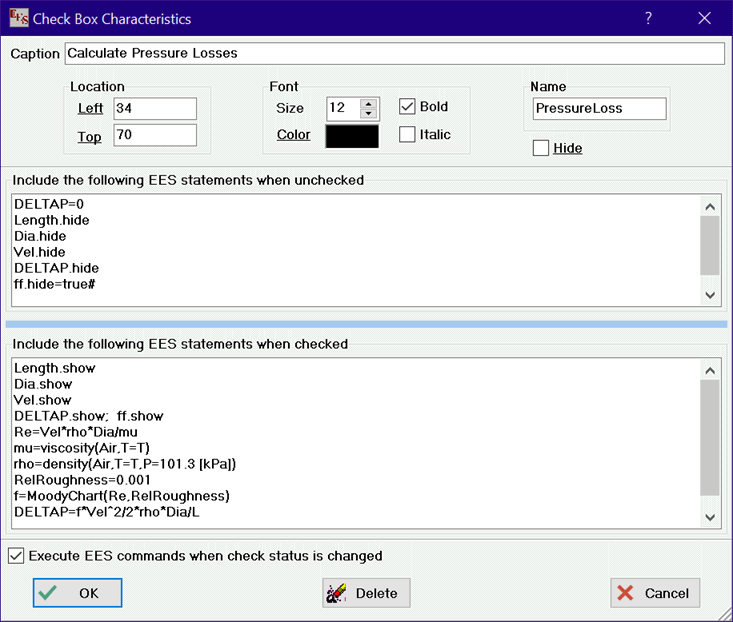This screenshot has width=733, height=622.
Task: Click the Name field containing PressureLoss
Action: pyautogui.click(x=598, y=108)
